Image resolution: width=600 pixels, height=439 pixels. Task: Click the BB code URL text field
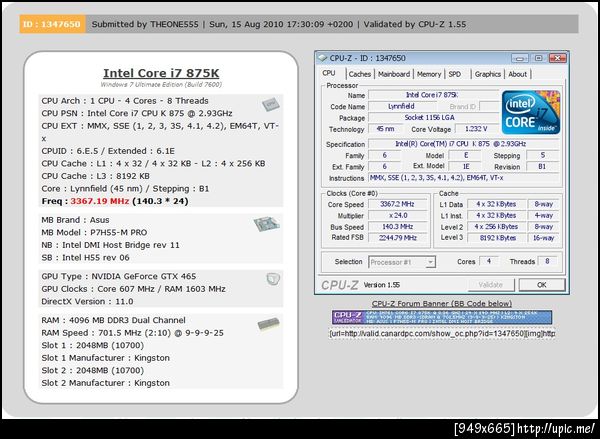(x=442, y=334)
